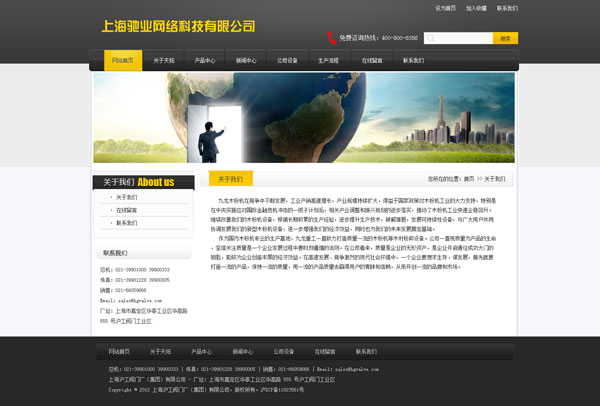Click the 关于我们 About us sidebar header
The height and width of the screenshot is (406, 600).
tap(143, 182)
